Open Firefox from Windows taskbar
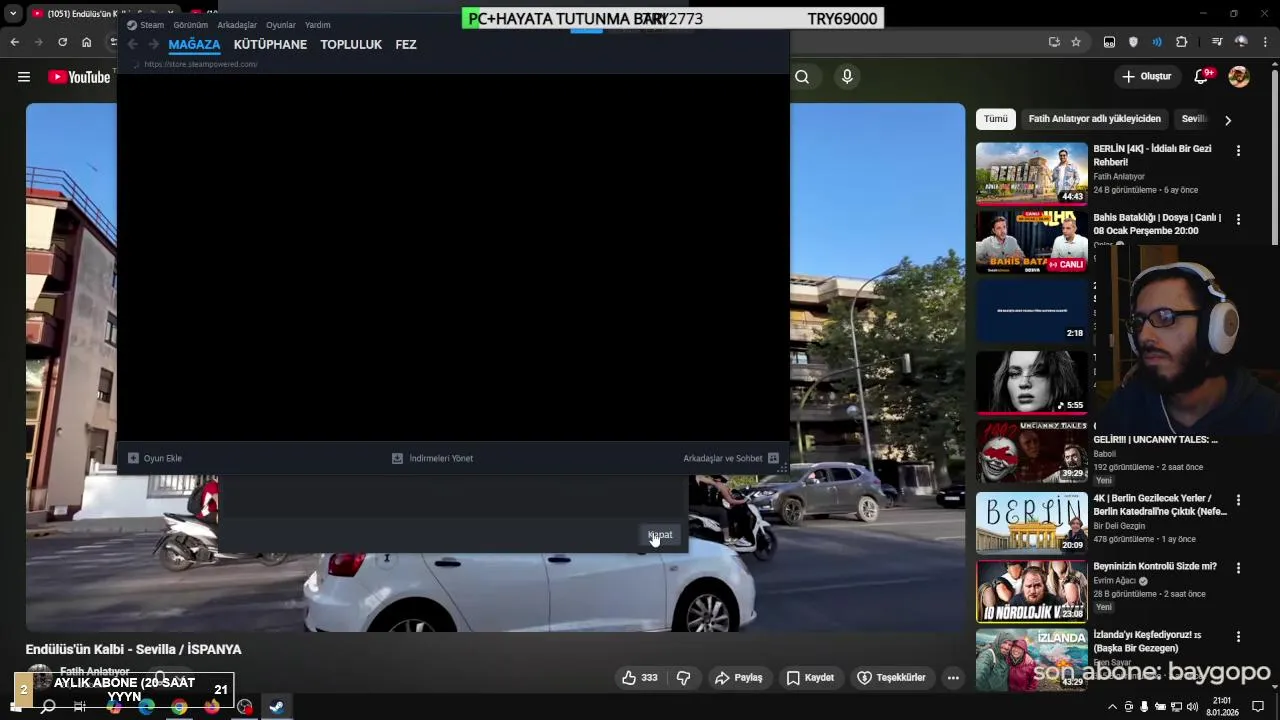1280x720 pixels. (212, 707)
